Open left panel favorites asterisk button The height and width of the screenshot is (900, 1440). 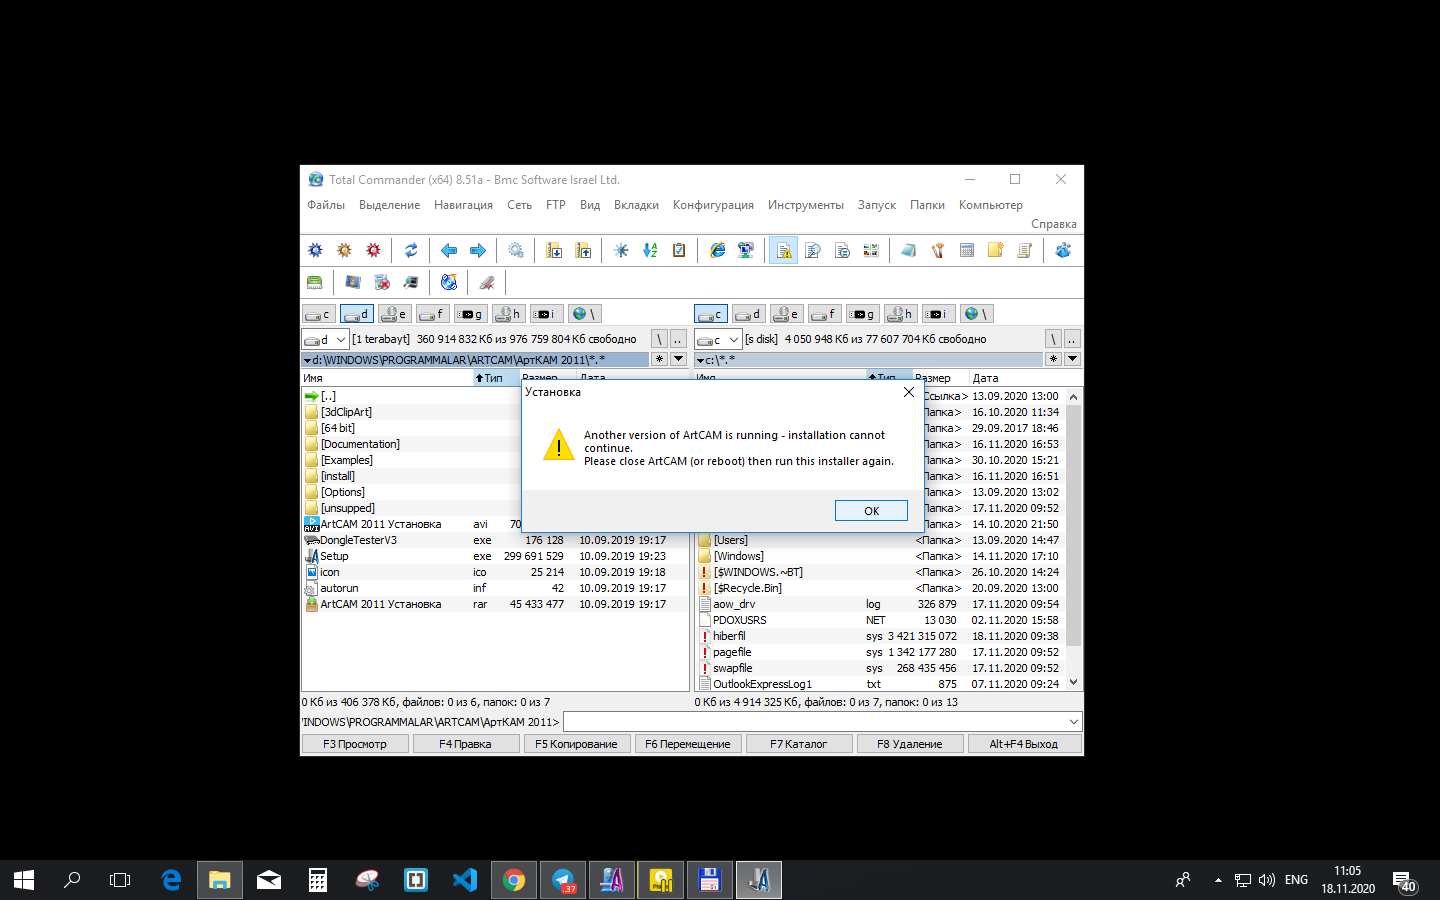tap(659, 359)
